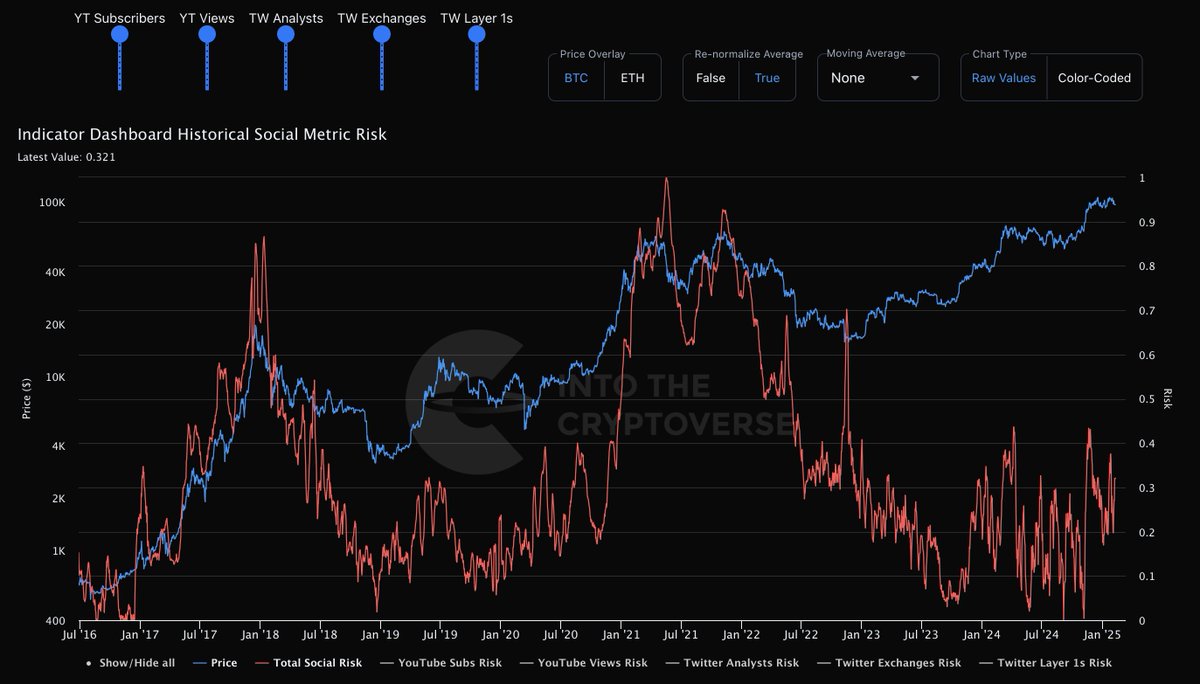Toggle the TW Exchanges pin icon
This screenshot has width=1200, height=684.
pos(380,33)
